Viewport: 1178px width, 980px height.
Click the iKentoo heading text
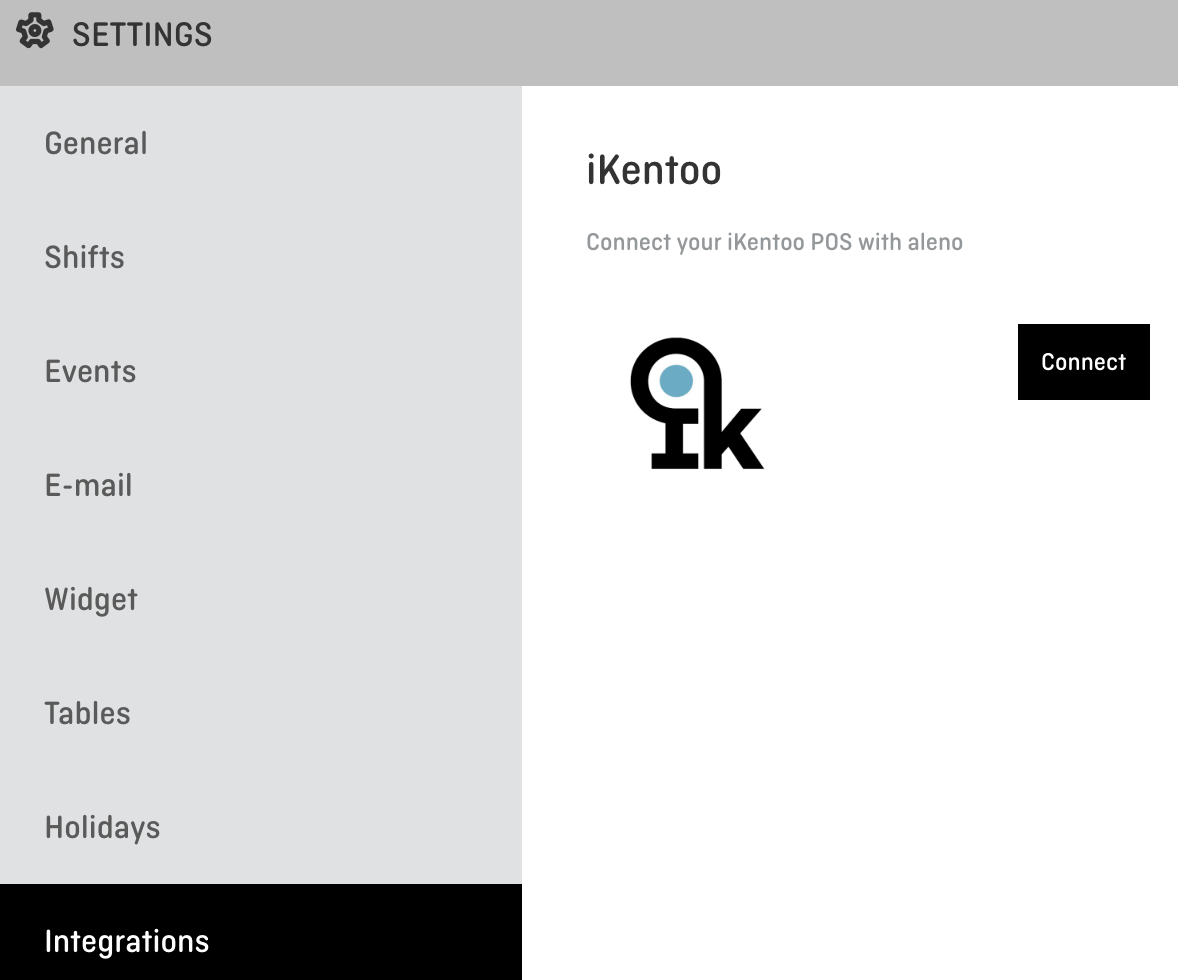654,170
